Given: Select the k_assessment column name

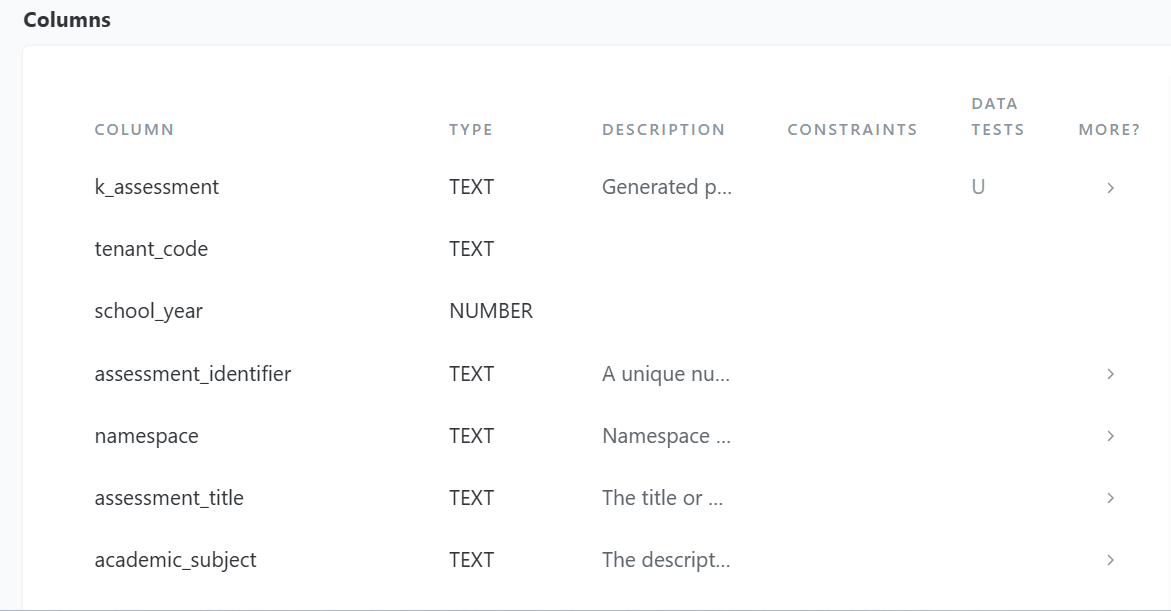Looking at the screenshot, I should click(157, 187).
